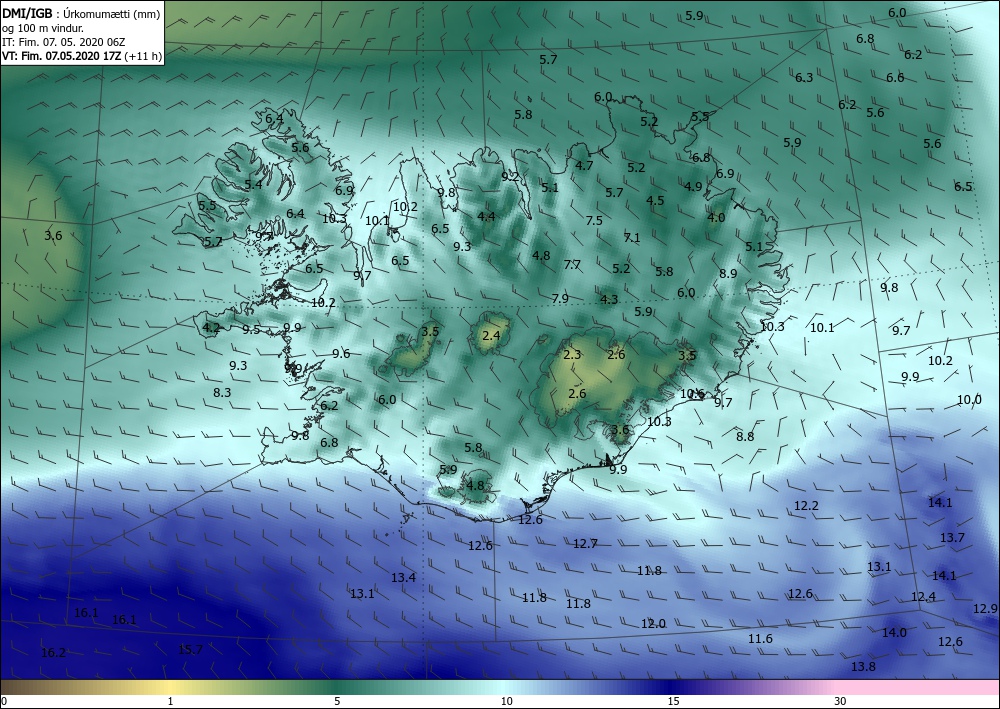Click the map value 9.5
Viewport: 1000px width, 709px height.
(x=251, y=330)
